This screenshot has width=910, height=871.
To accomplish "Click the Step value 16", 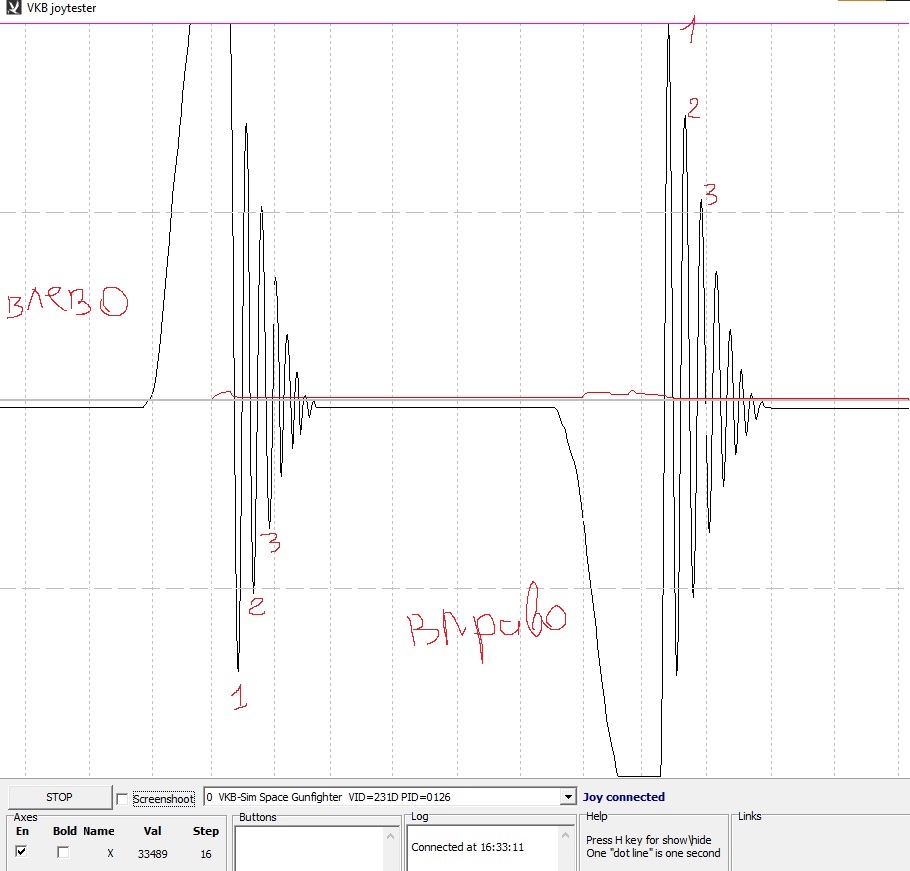I will pyautogui.click(x=205, y=854).
